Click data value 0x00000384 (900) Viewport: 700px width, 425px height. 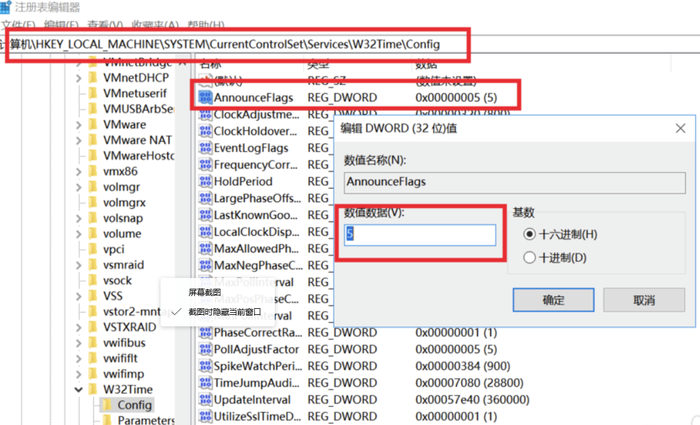coord(462,366)
